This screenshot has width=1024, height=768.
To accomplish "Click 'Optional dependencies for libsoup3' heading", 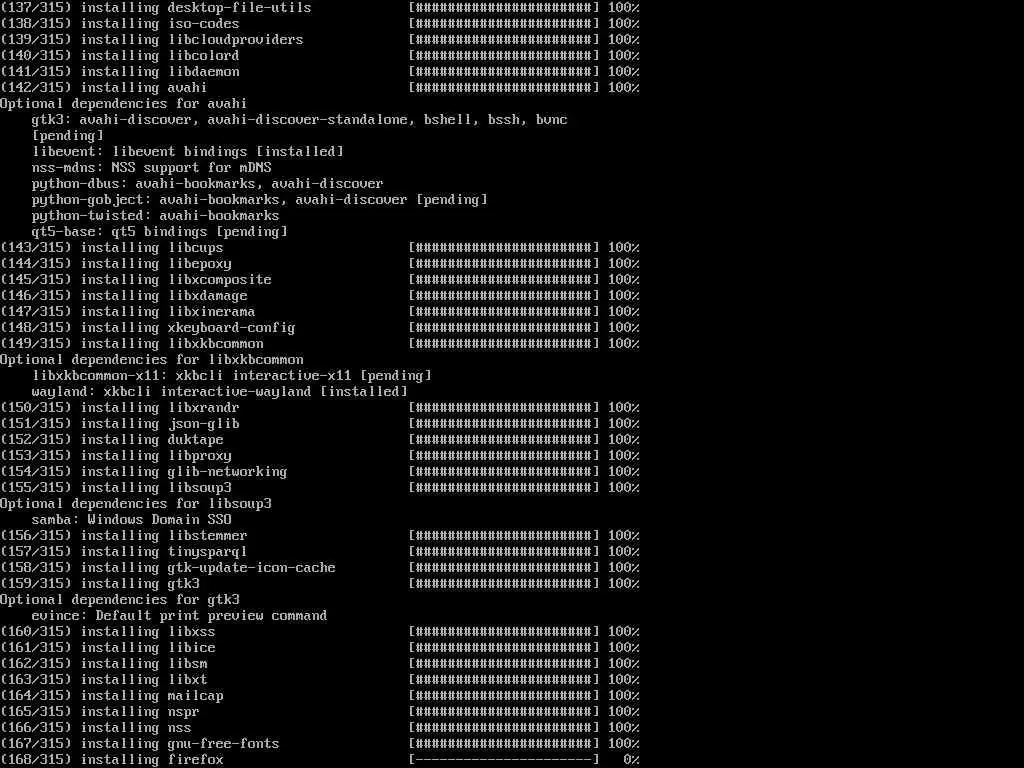I will 136,504.
